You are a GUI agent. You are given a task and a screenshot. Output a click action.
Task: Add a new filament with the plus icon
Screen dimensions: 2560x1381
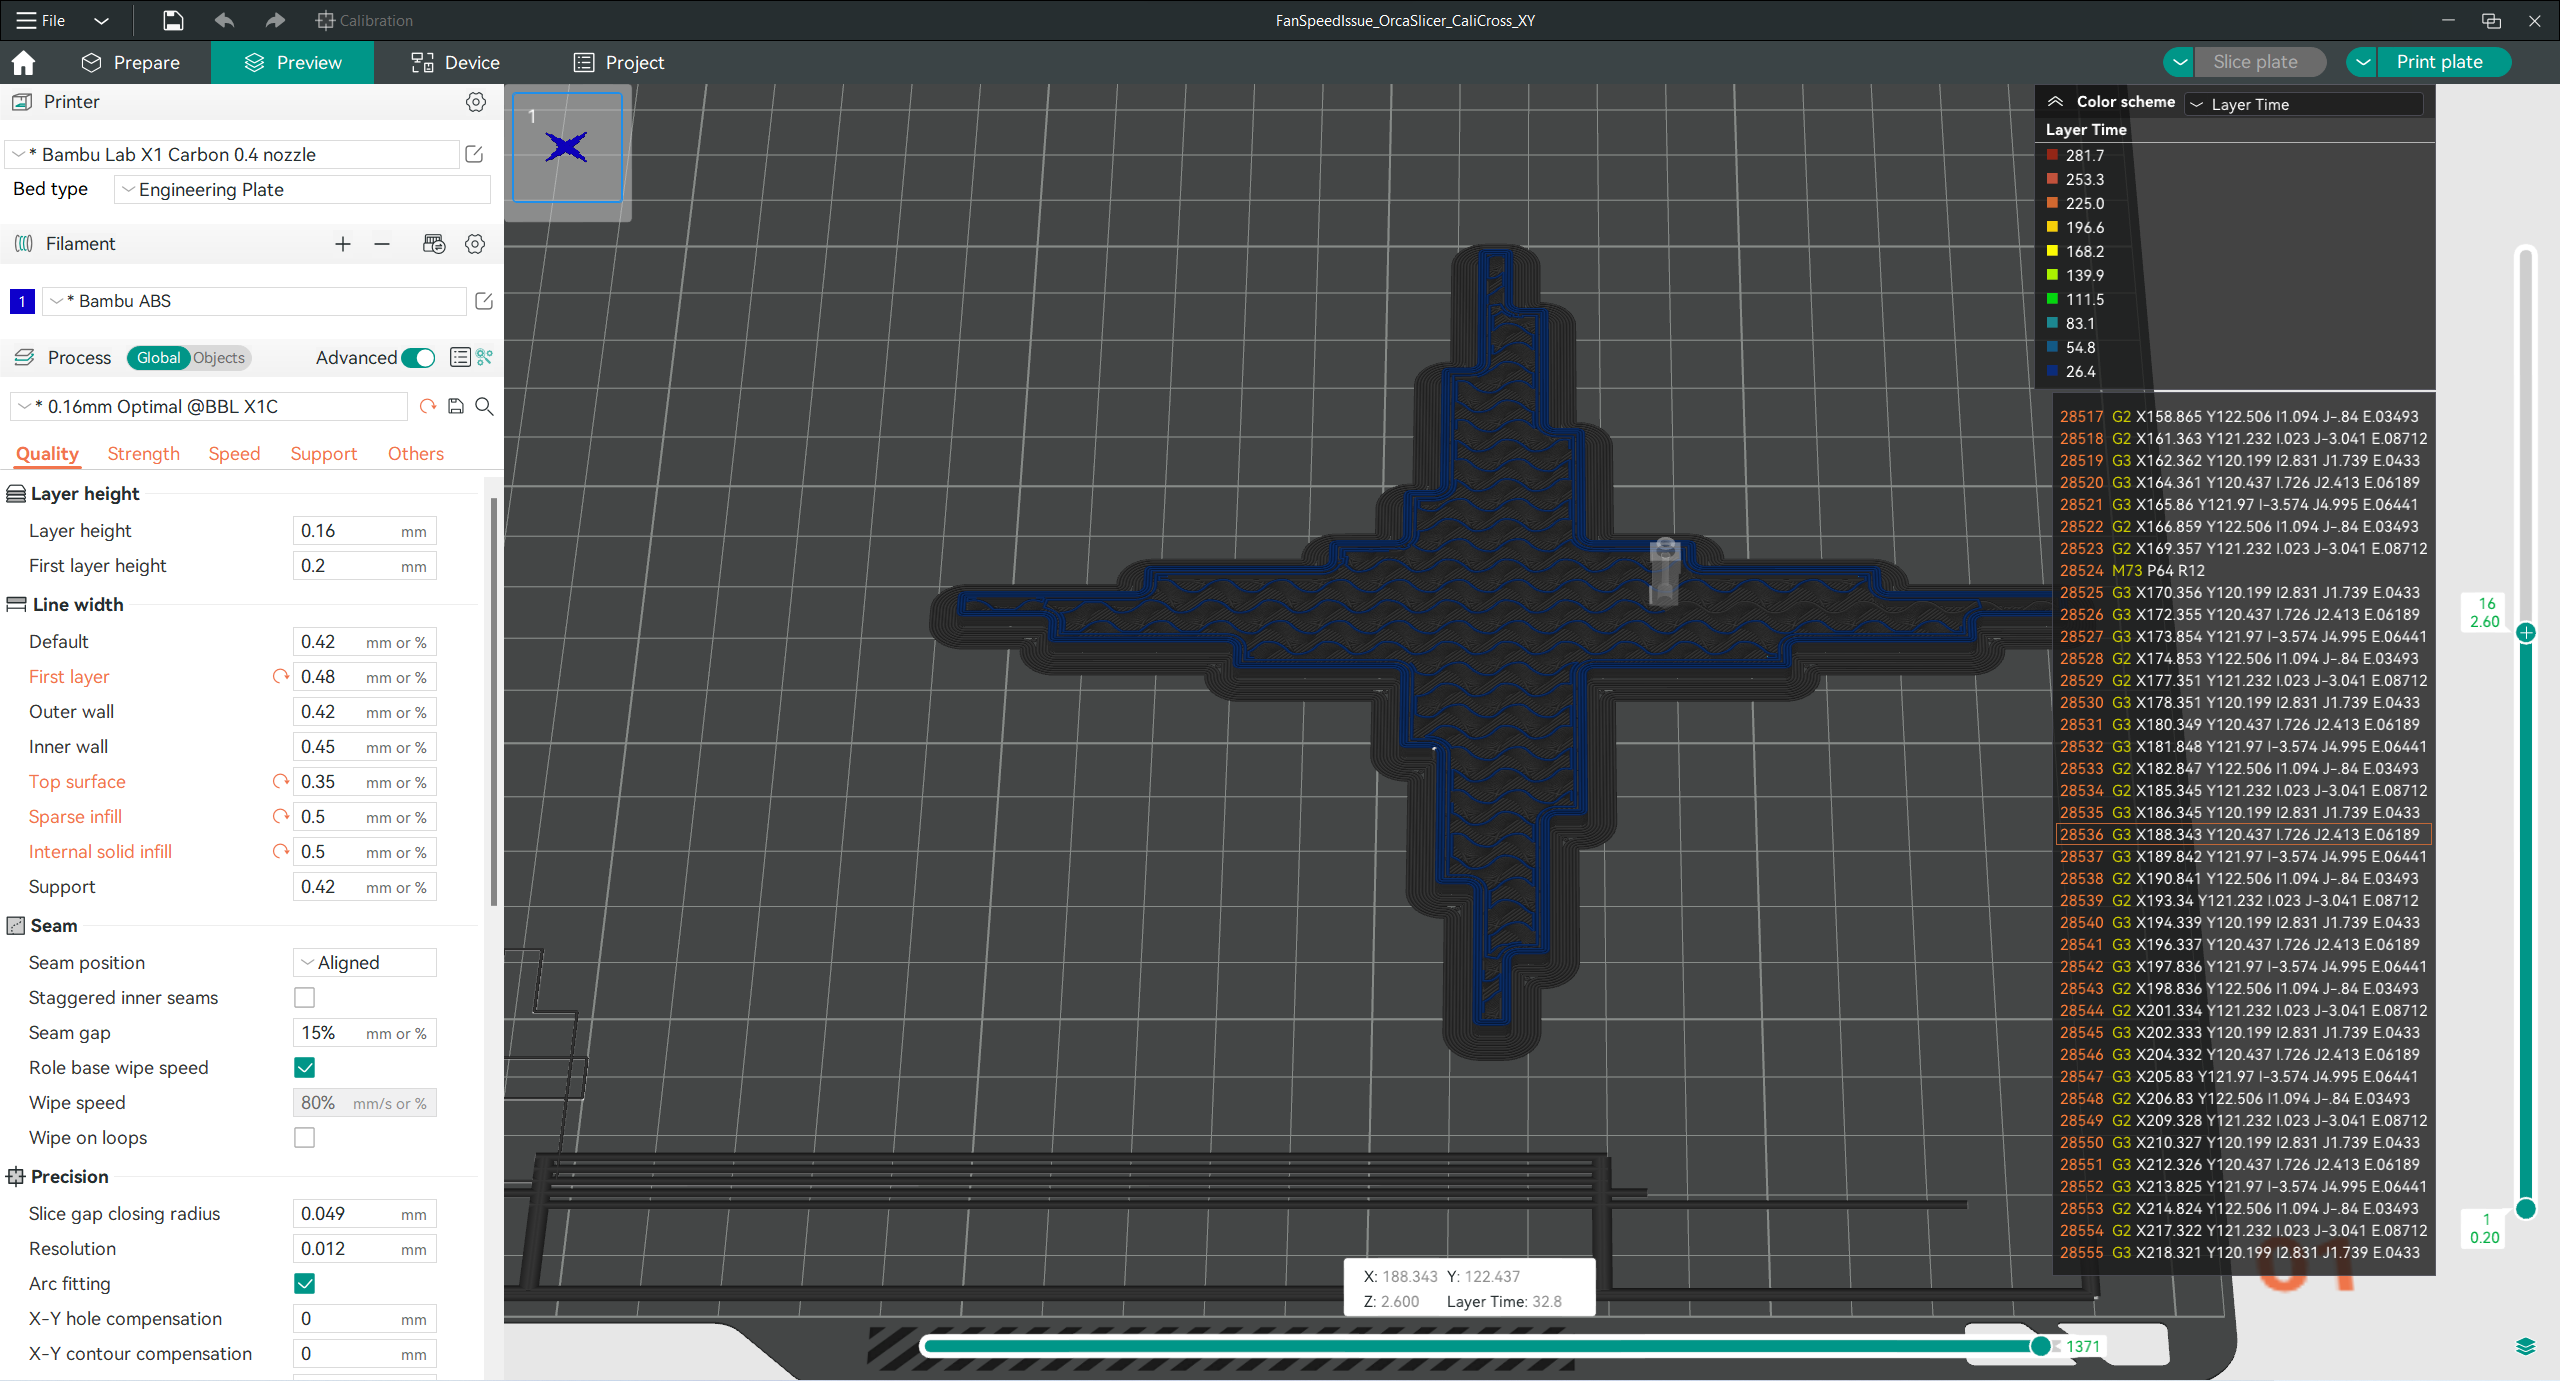point(343,243)
